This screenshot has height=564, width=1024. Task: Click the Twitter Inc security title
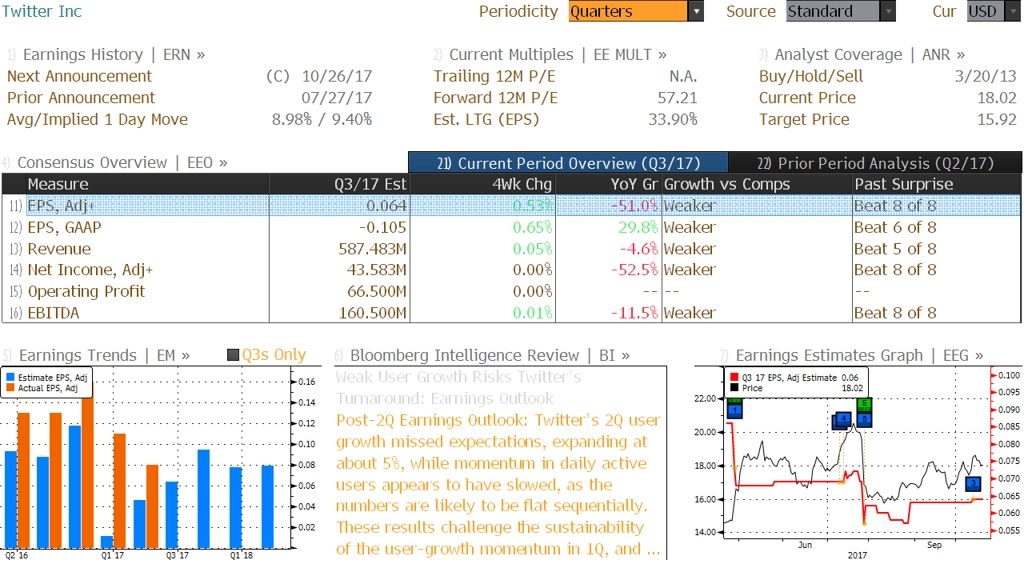pyautogui.click(x=42, y=11)
